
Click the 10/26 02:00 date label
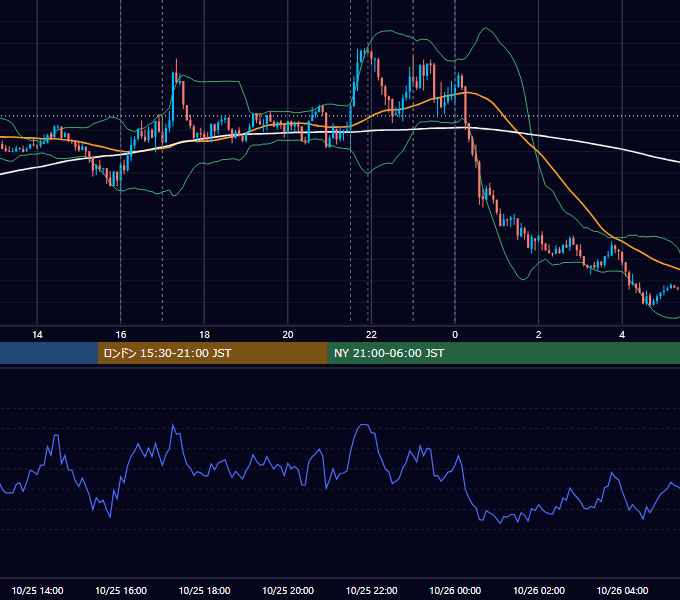[539, 590]
